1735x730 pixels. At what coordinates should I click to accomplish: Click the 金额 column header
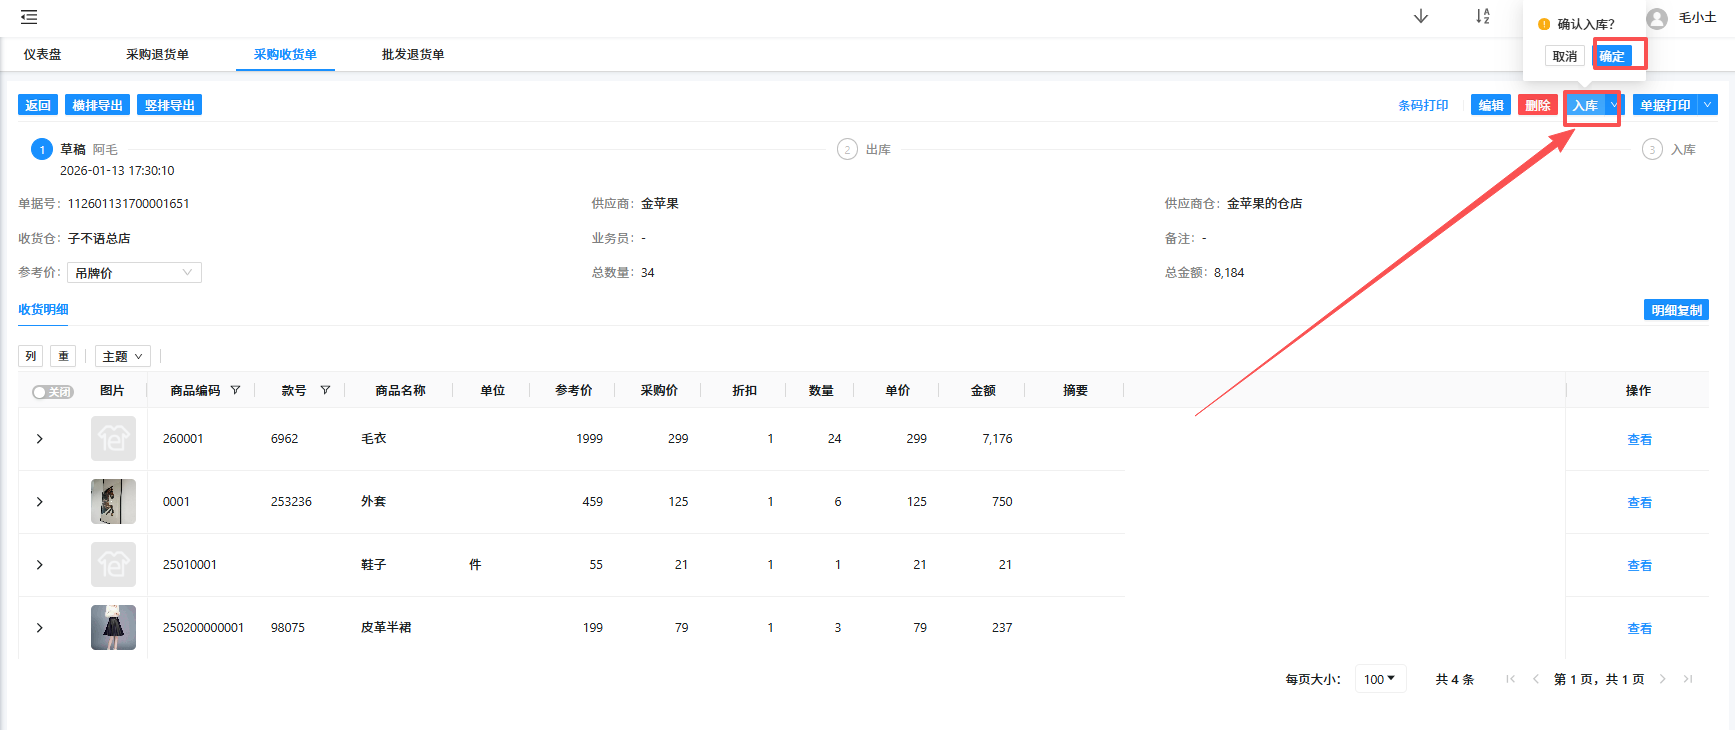983,390
